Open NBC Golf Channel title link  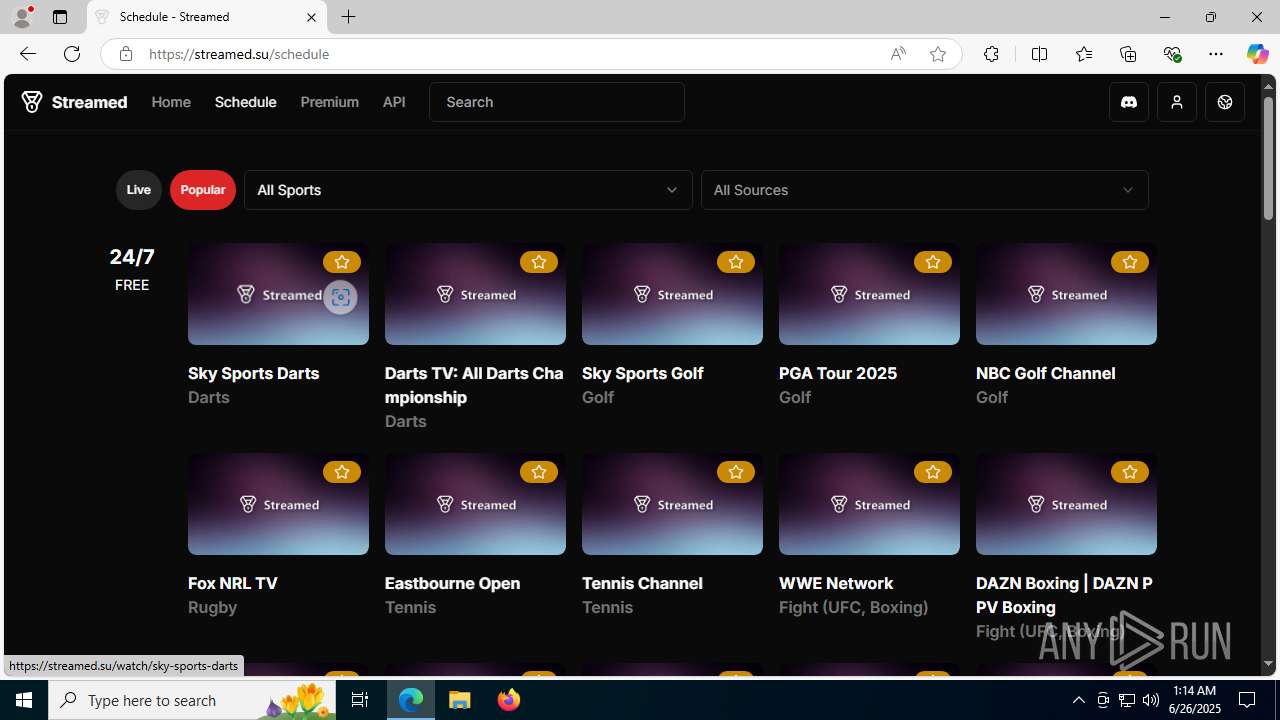[x=1046, y=373]
